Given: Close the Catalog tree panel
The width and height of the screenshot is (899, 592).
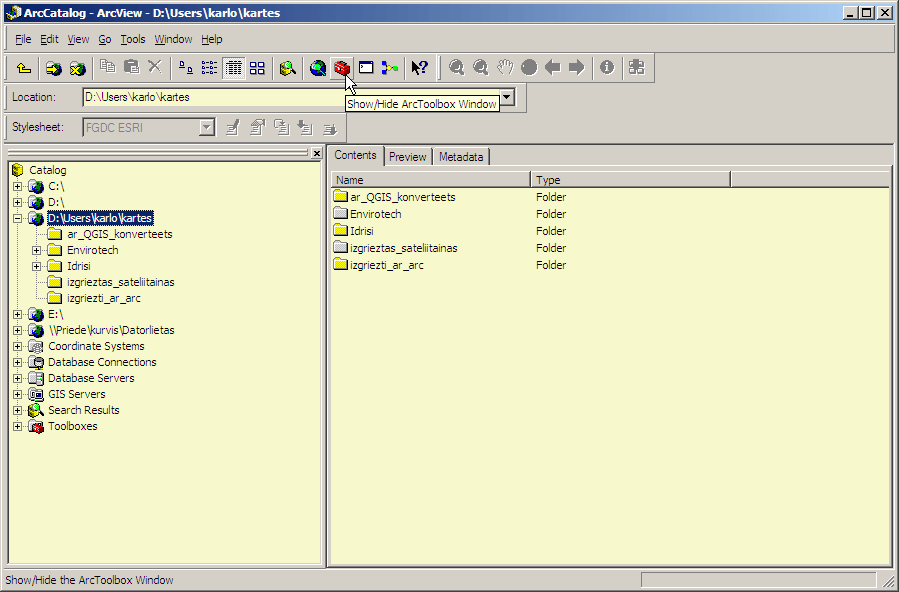Looking at the screenshot, I should point(316,154).
